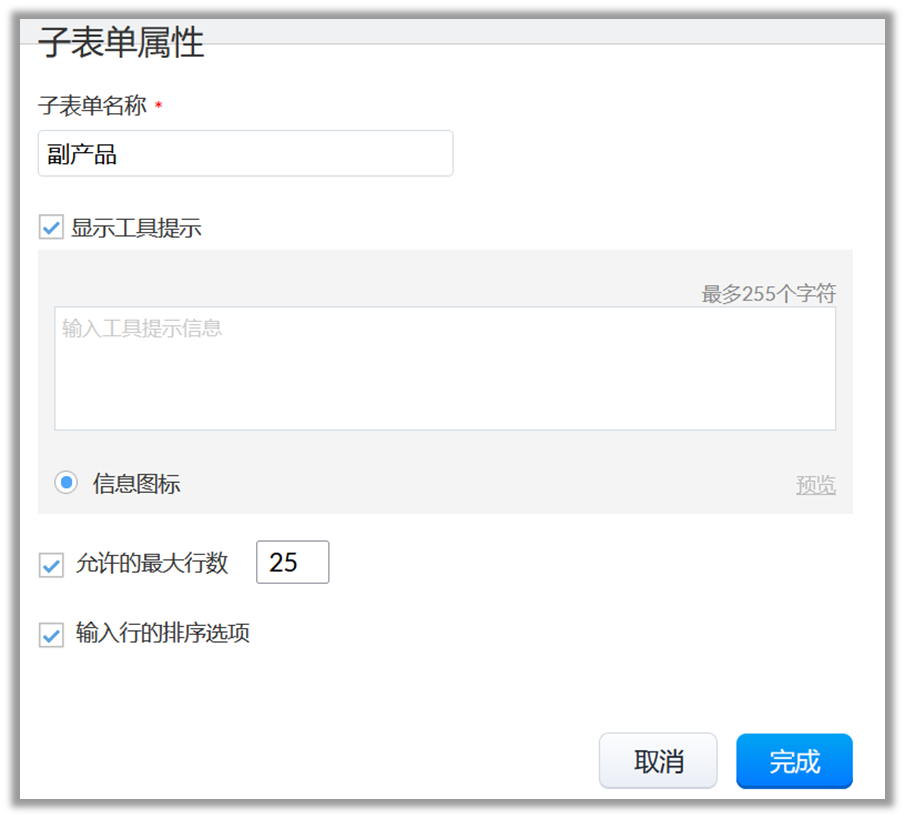Click the 子表单名称 input containing 副产品
Image resolution: width=905 pixels, height=818 pixels.
tap(245, 154)
